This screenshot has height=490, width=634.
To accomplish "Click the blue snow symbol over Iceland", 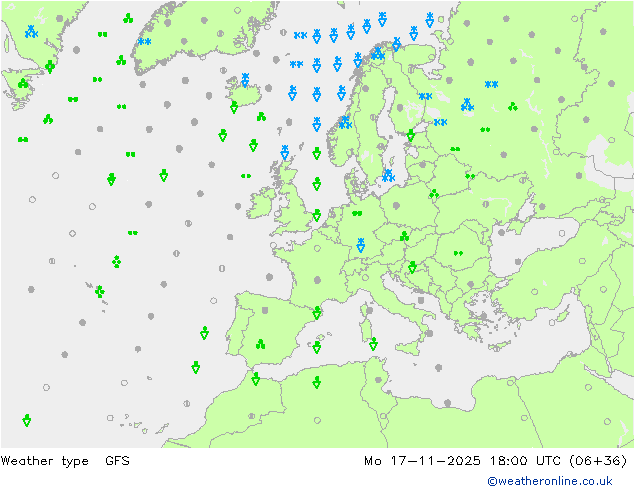I will click(x=245, y=80).
